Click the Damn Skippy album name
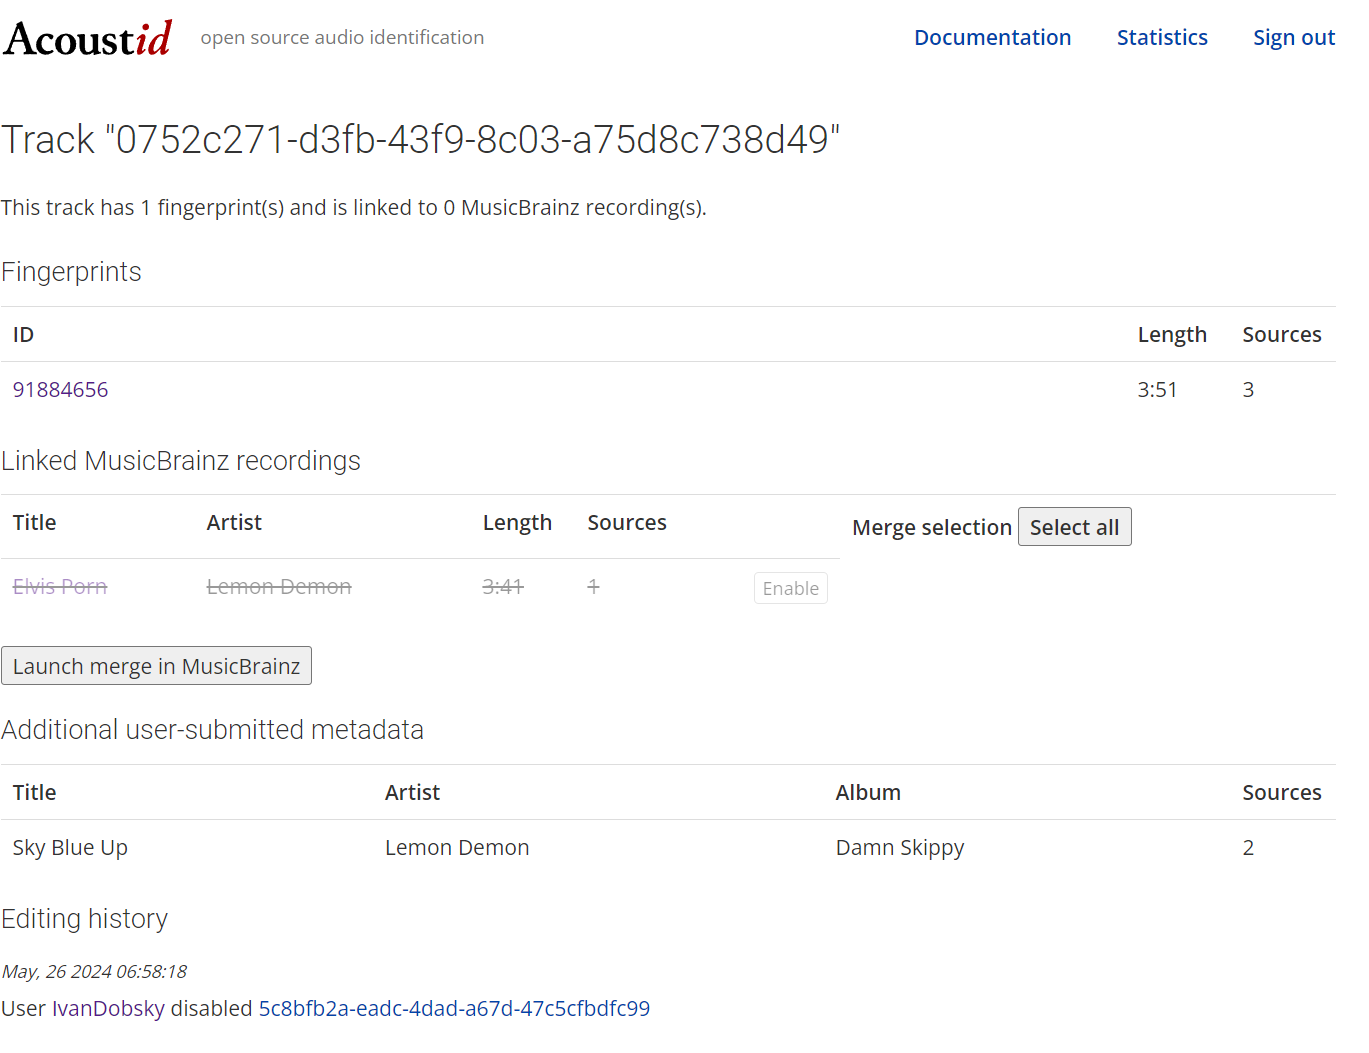 [x=899, y=847]
